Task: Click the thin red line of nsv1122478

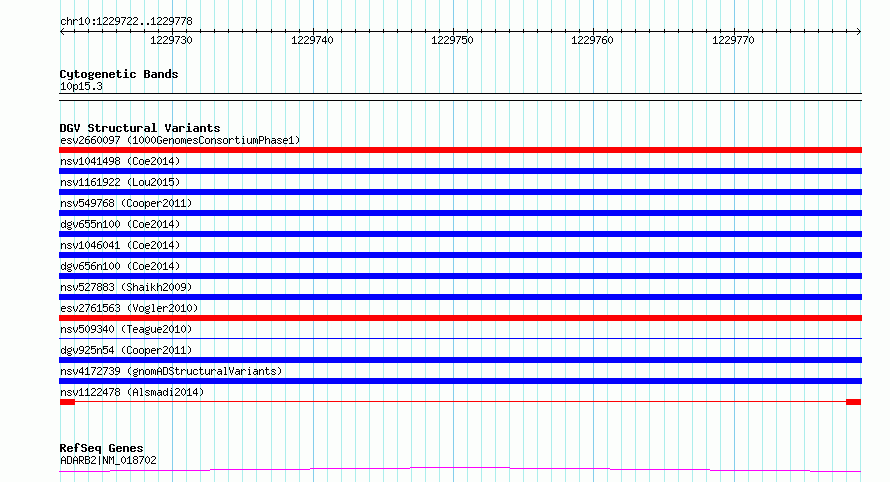Action: [460, 402]
